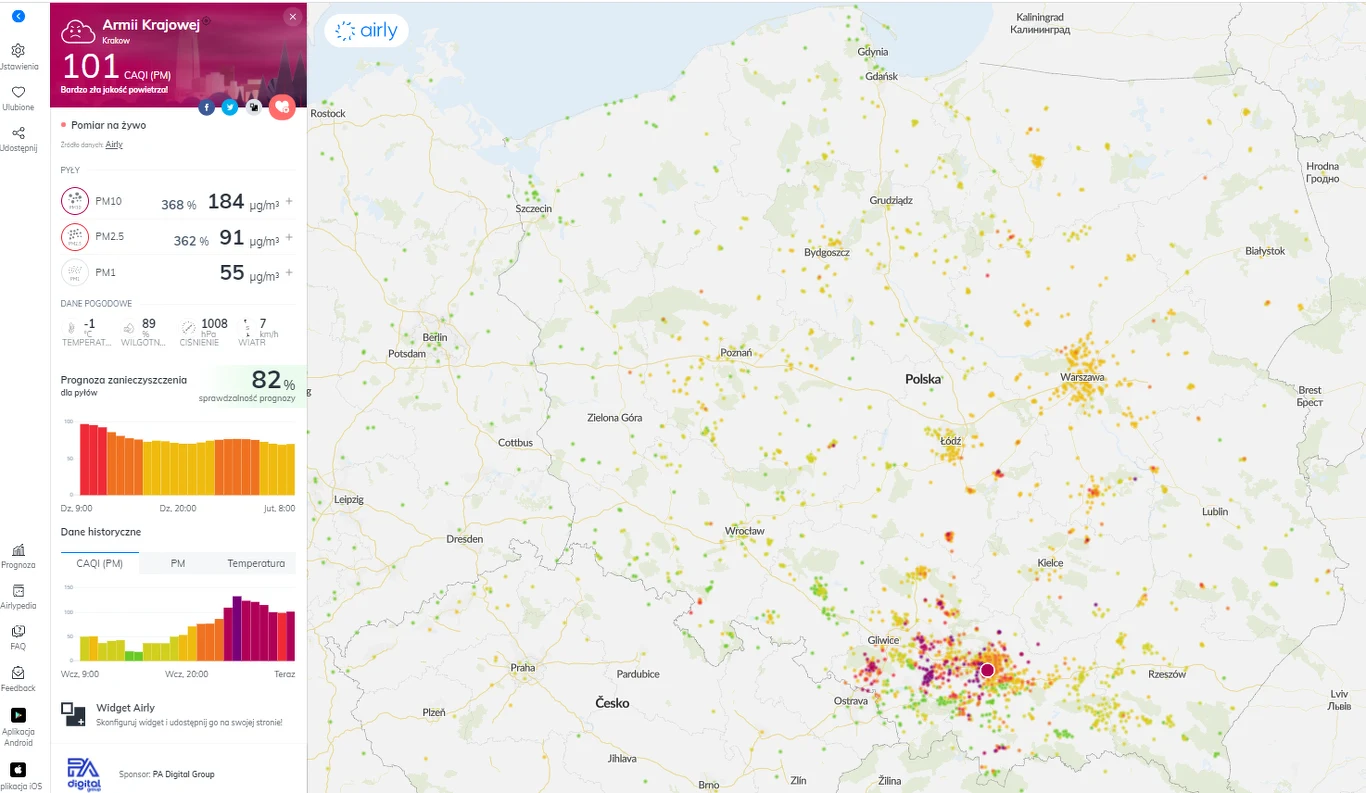
Task: Select the CAQI (PM) history tab
Action: pyautogui.click(x=100, y=563)
